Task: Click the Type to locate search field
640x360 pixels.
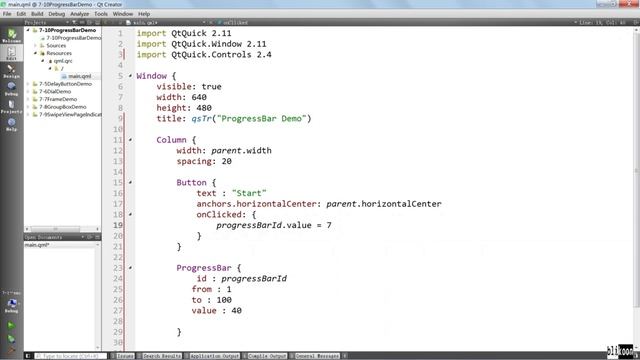Action: (71, 356)
